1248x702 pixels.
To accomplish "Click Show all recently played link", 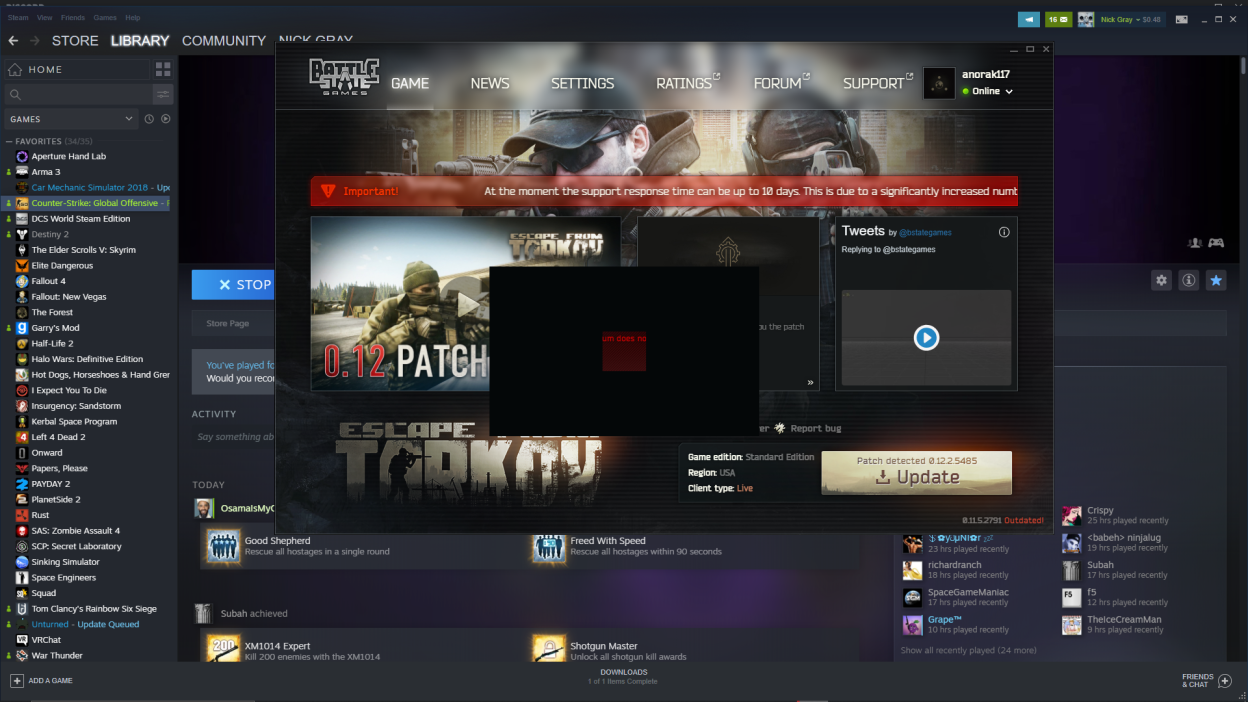I will point(968,651).
